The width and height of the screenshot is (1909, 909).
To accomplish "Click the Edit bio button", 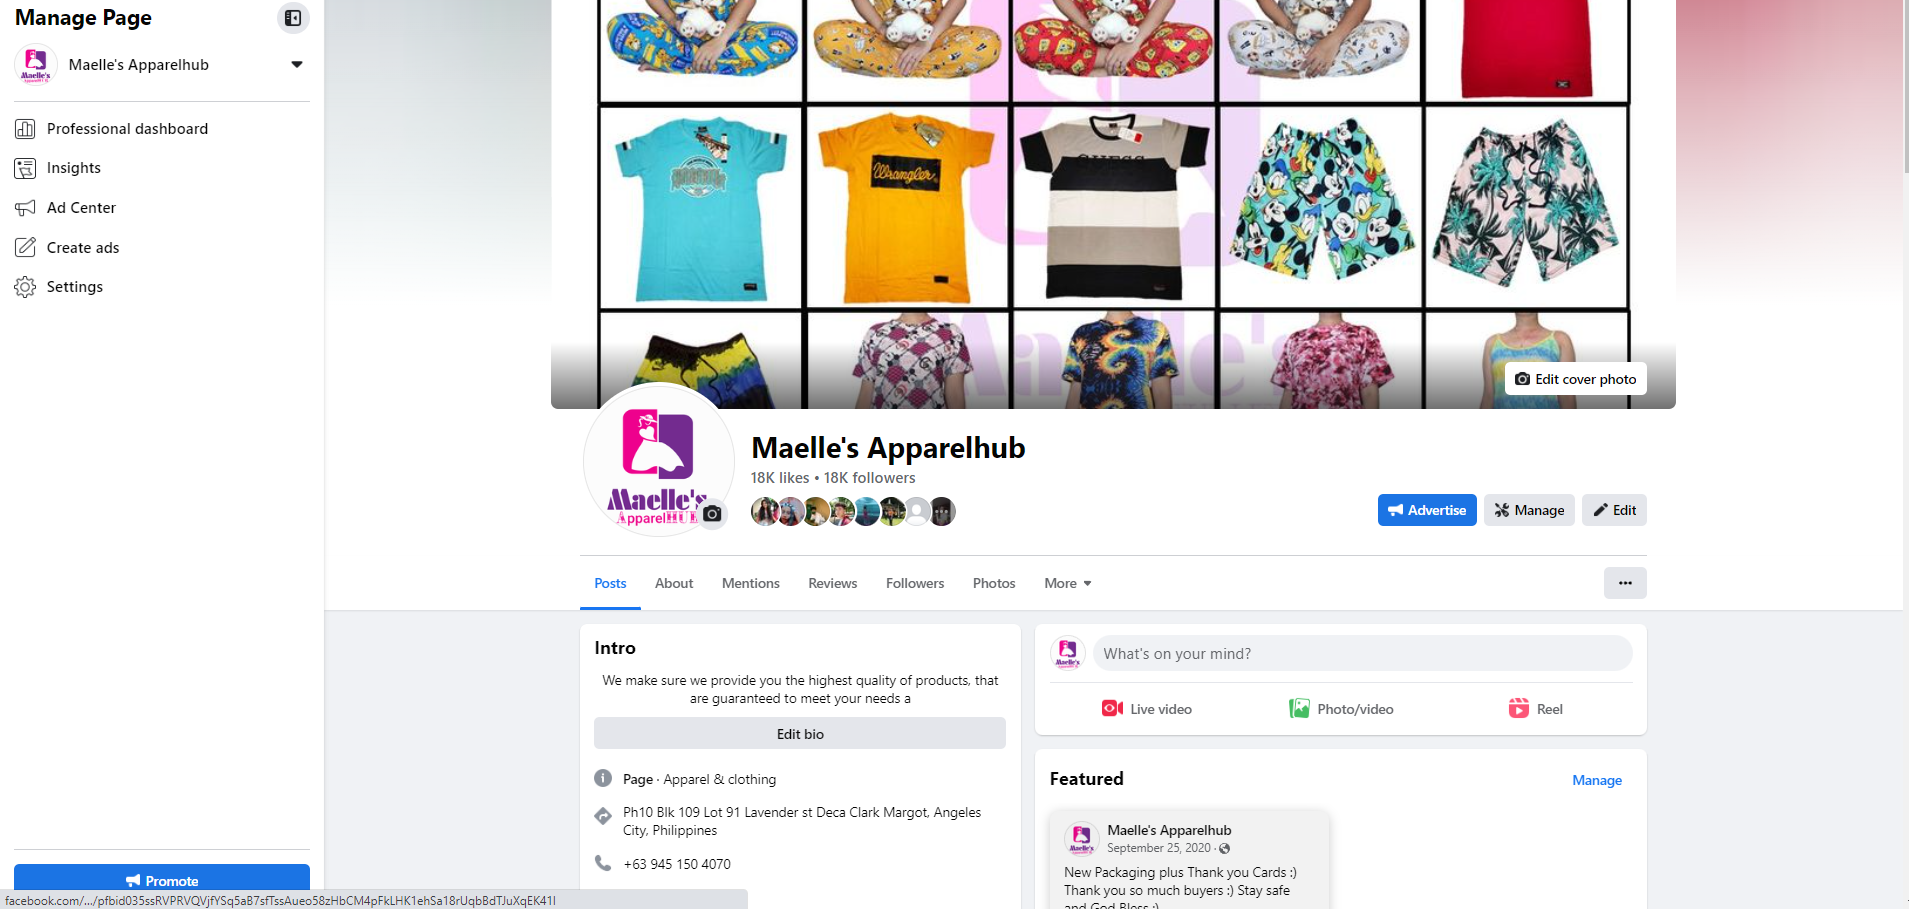I will (x=800, y=733).
